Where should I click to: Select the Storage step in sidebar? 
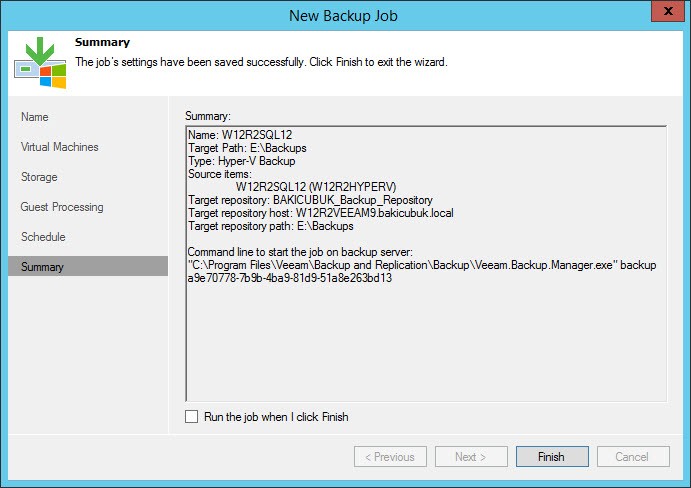(39, 177)
